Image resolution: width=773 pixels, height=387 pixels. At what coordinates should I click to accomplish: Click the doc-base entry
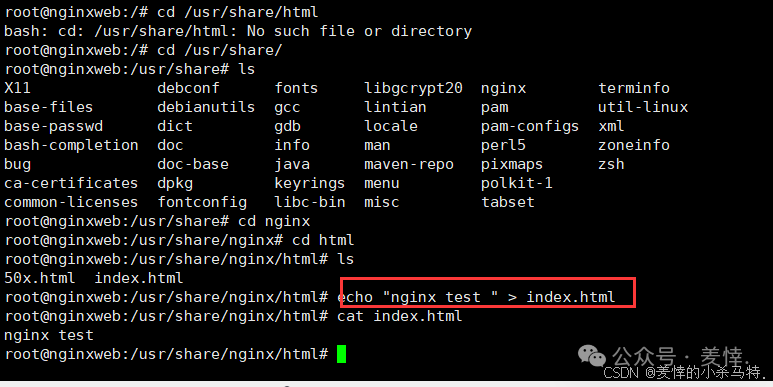pyautogui.click(x=193, y=164)
